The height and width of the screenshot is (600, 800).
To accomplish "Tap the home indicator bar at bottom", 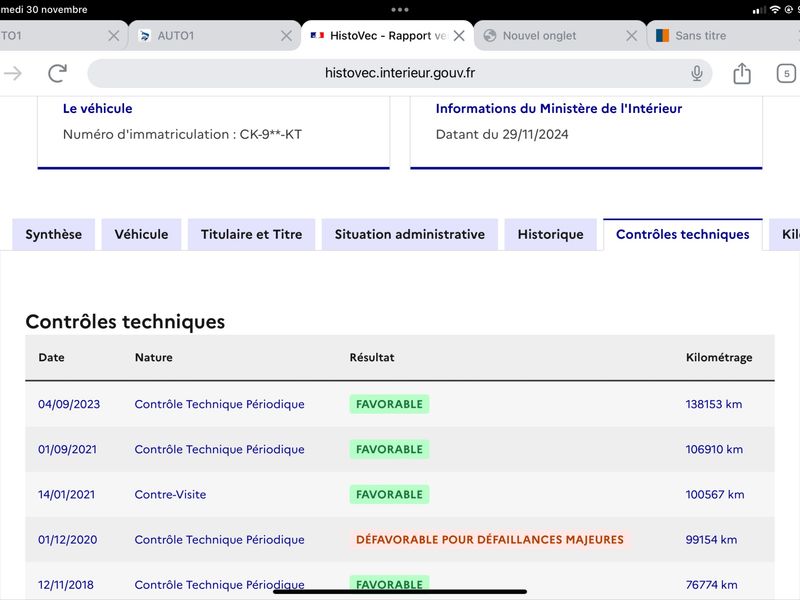I will 400,592.
